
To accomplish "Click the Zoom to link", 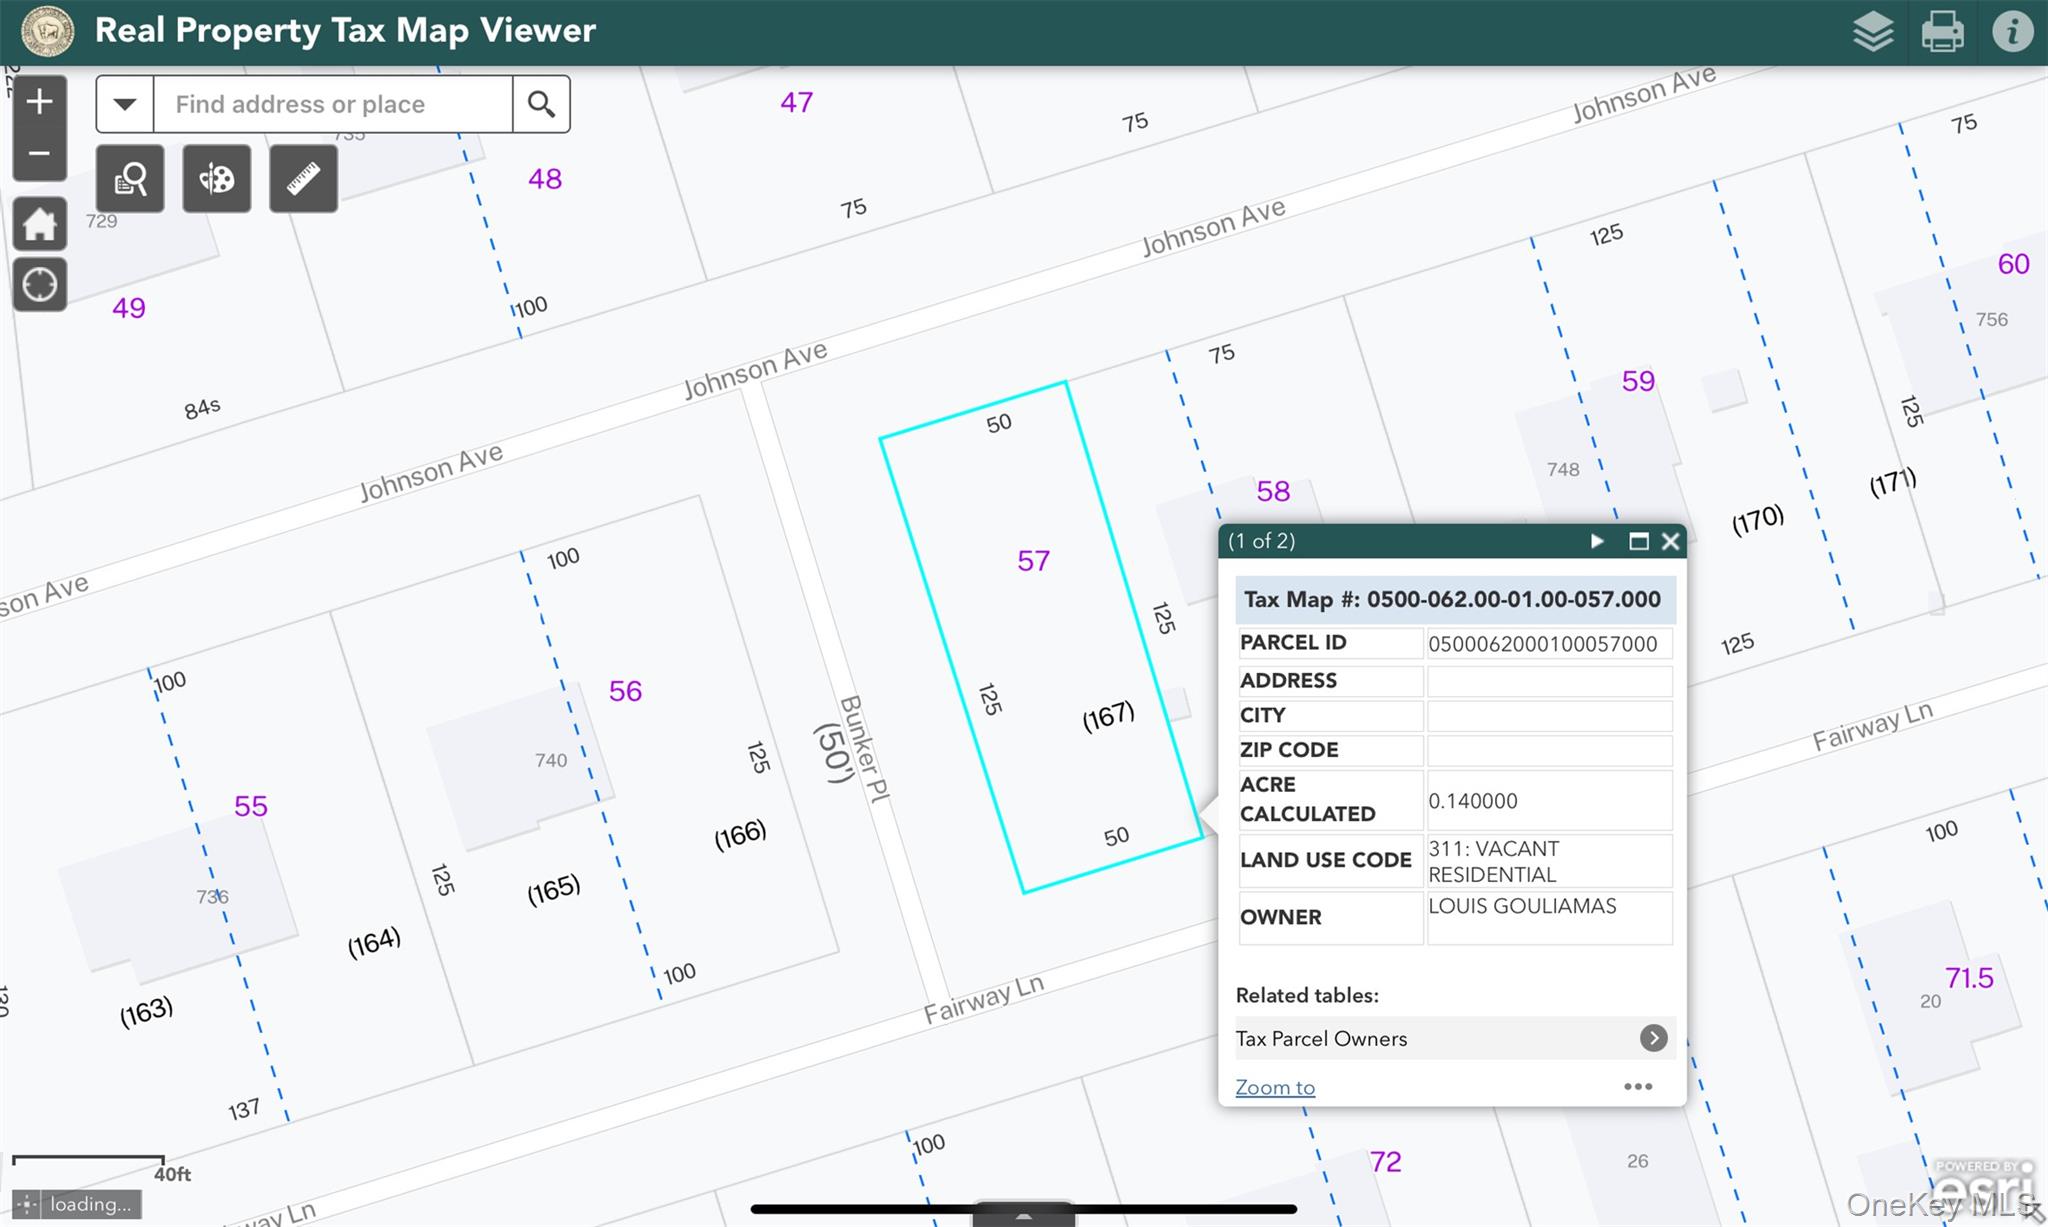I will pos(1274,1087).
